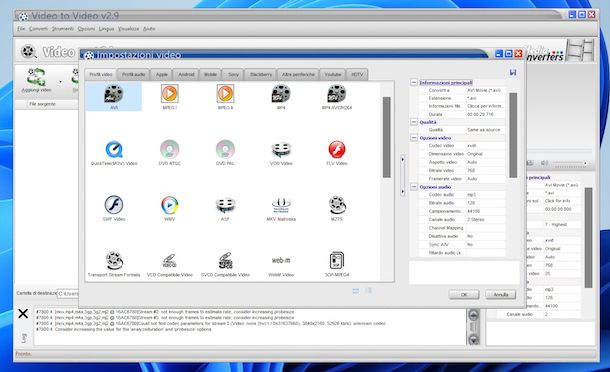Choose VCD Compatible Video icon
This screenshot has height=372, width=610.
tap(170, 261)
